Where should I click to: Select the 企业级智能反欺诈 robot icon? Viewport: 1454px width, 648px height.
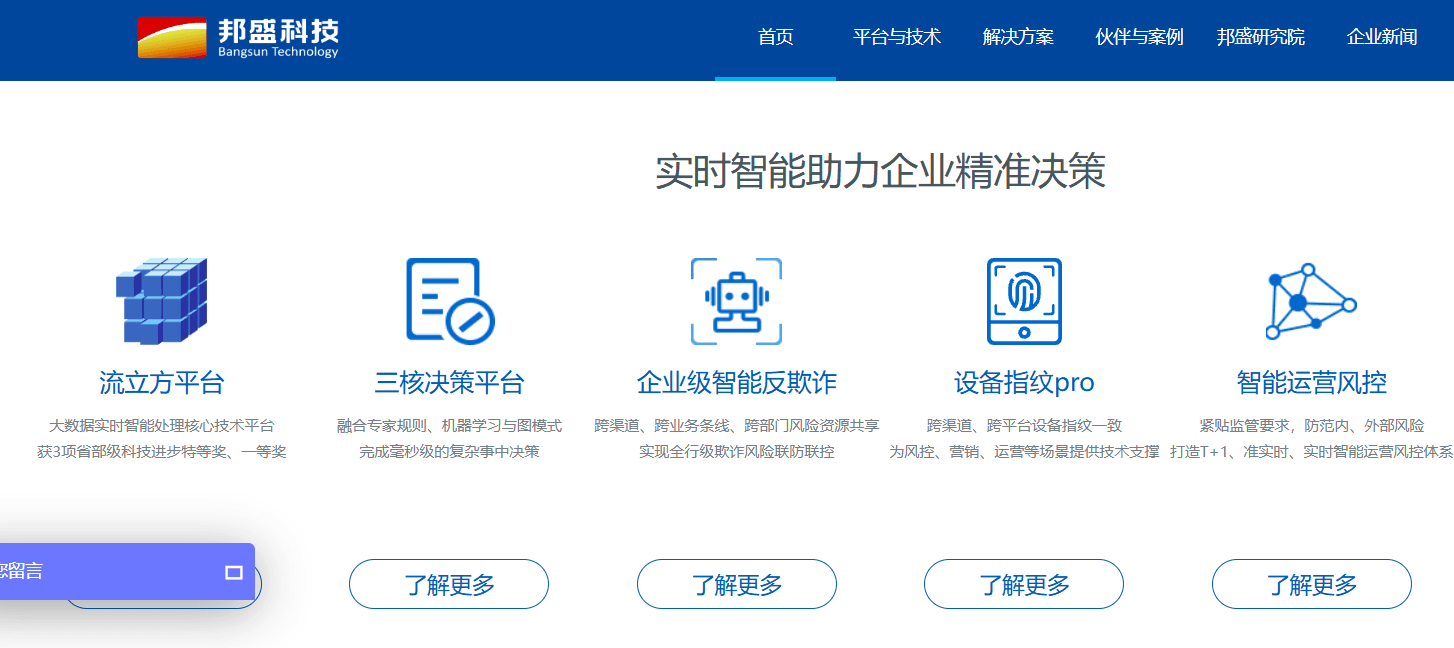click(736, 301)
